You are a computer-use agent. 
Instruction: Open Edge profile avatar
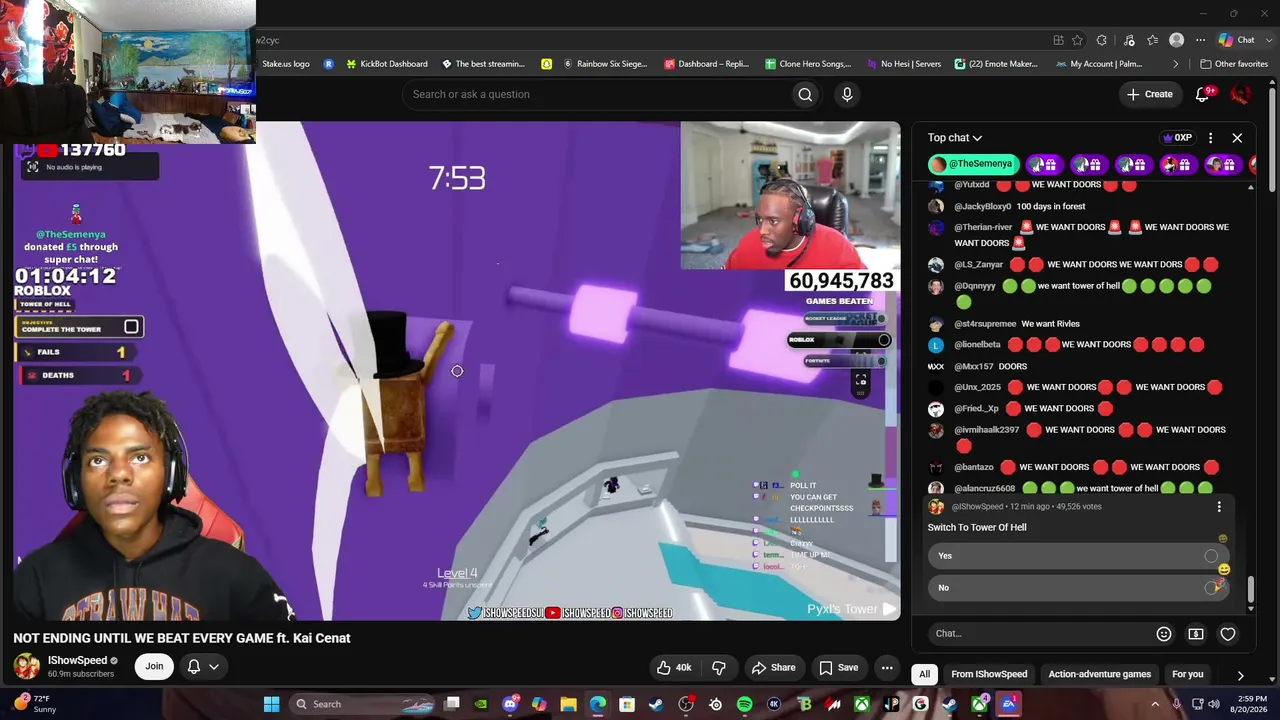pos(1177,40)
